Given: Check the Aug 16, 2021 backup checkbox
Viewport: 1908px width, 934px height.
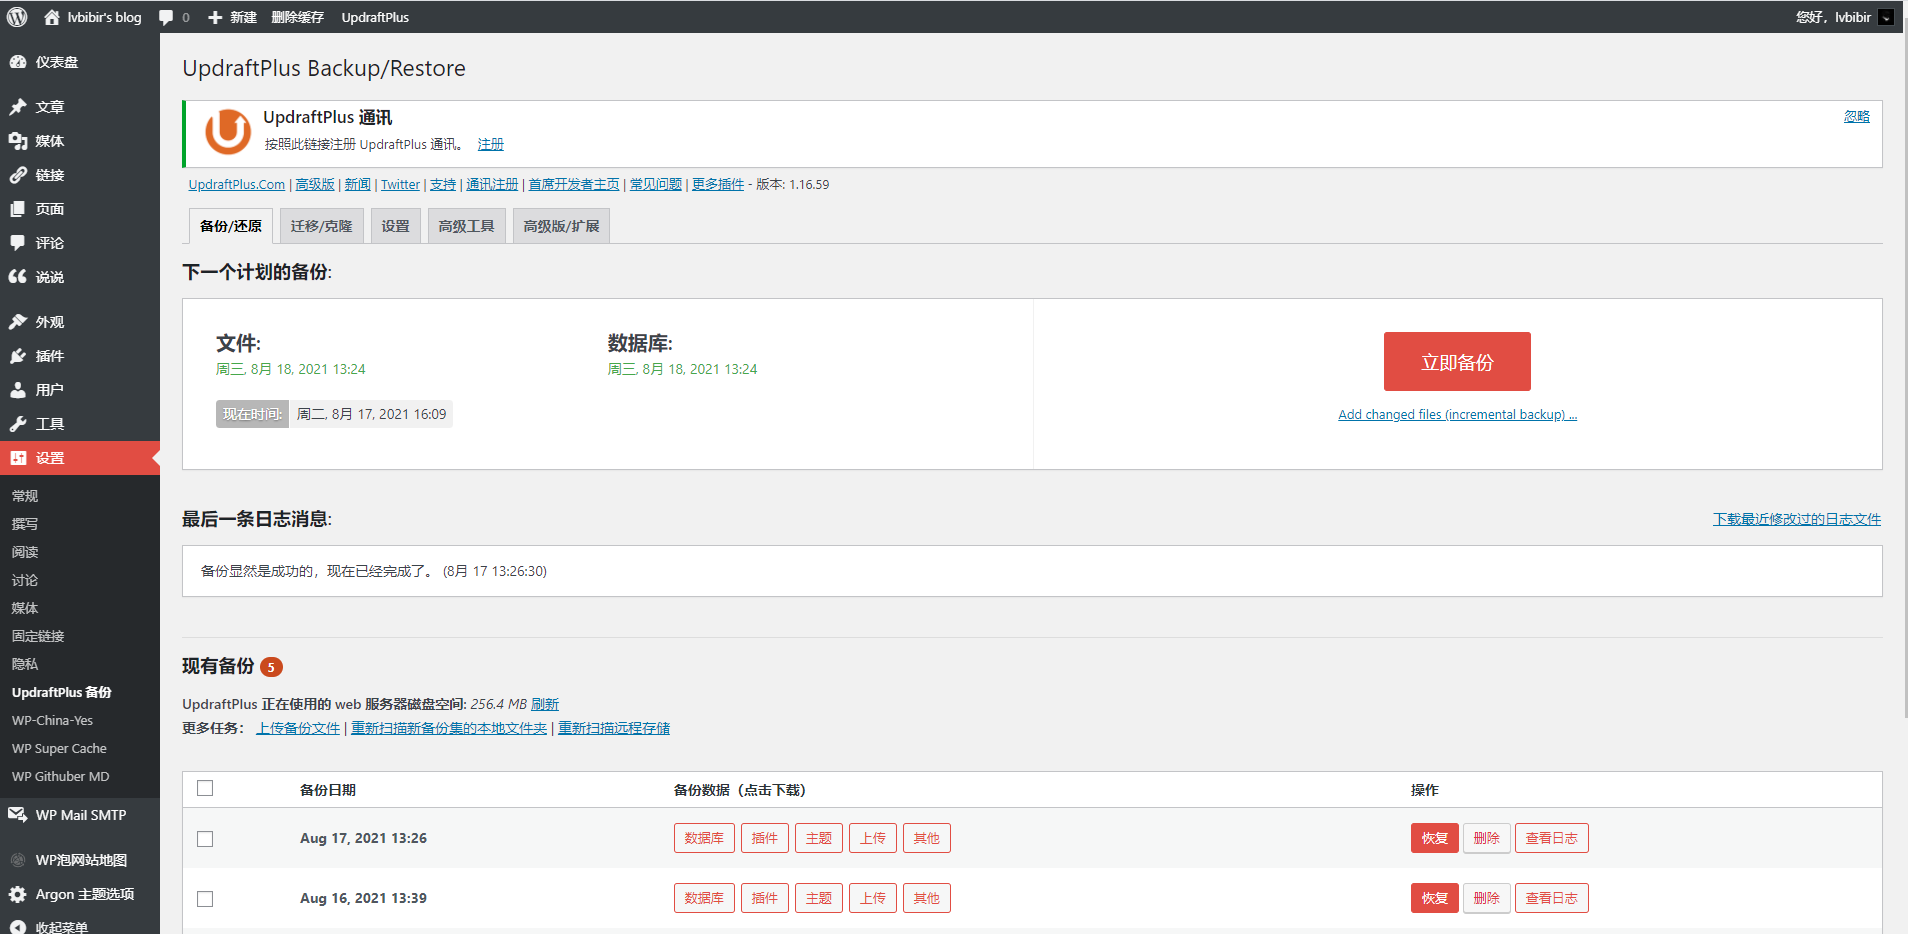Looking at the screenshot, I should [205, 899].
